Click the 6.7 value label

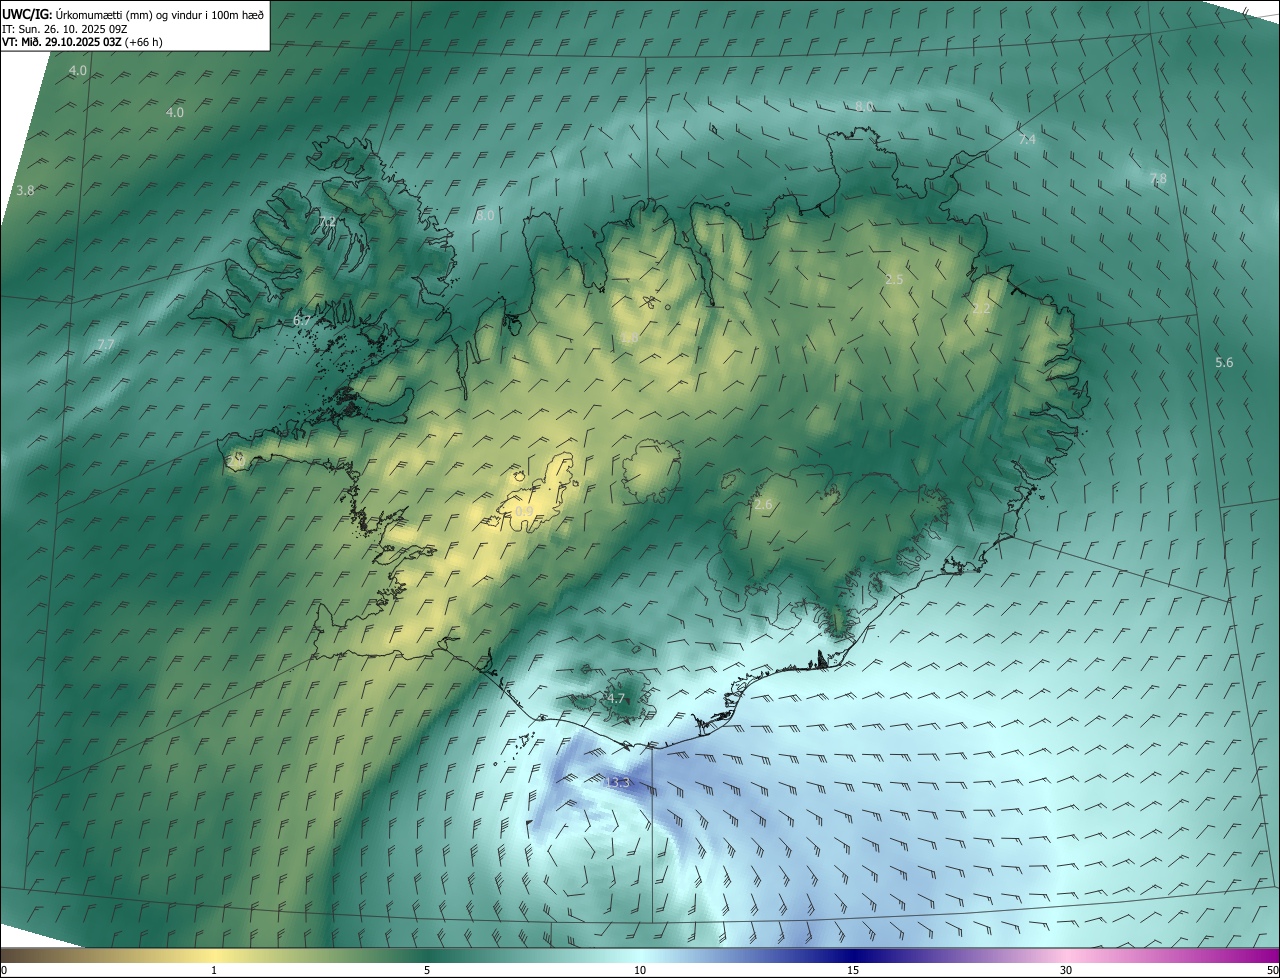click(x=302, y=321)
